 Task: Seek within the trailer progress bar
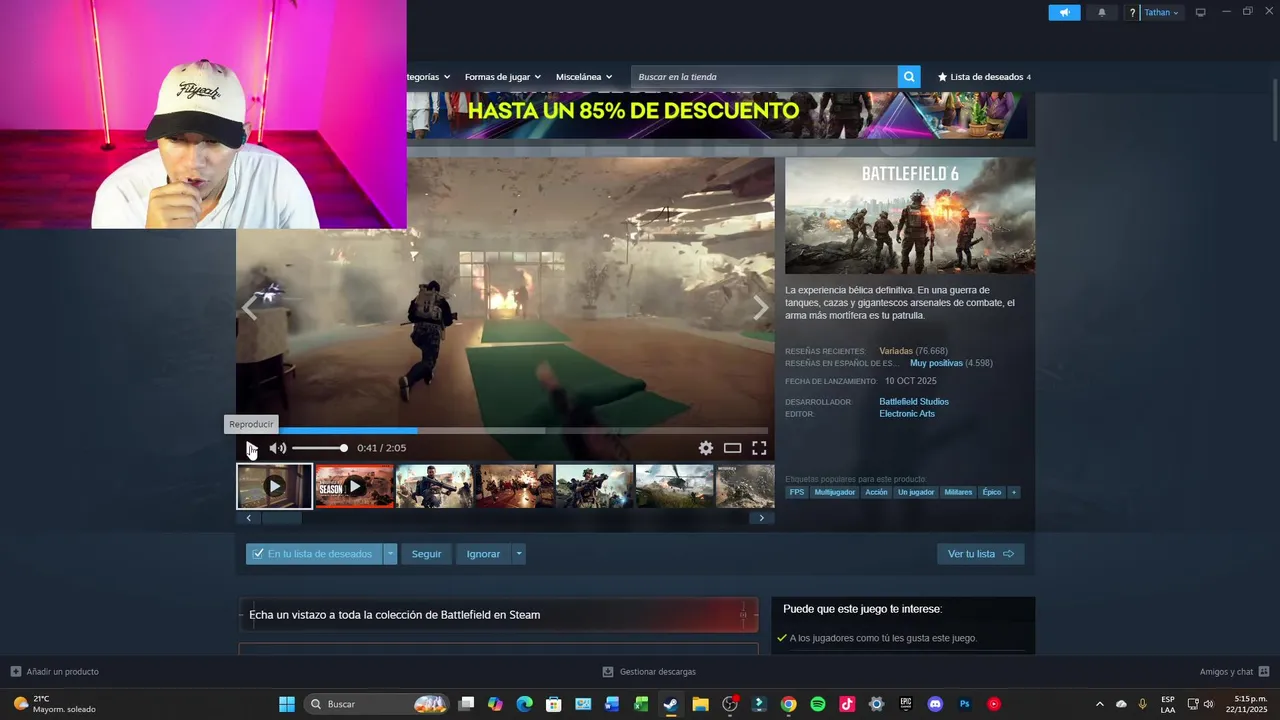[x=505, y=431]
